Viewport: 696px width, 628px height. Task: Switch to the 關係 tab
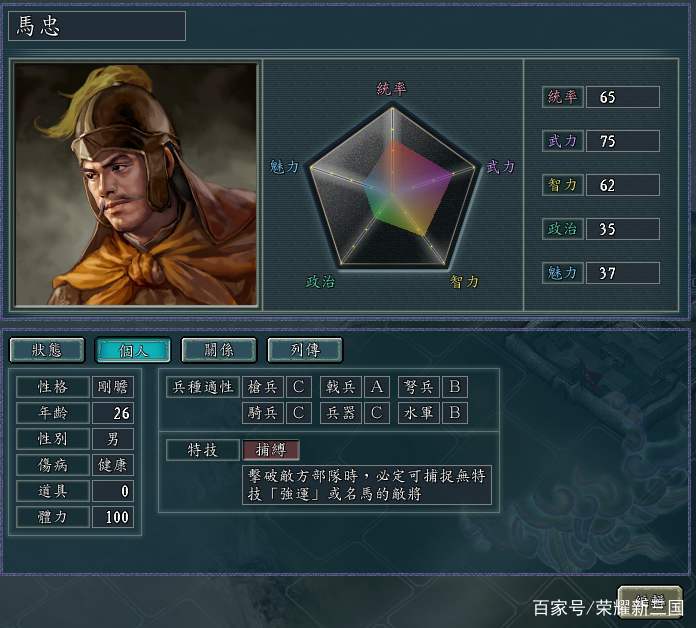tap(219, 350)
